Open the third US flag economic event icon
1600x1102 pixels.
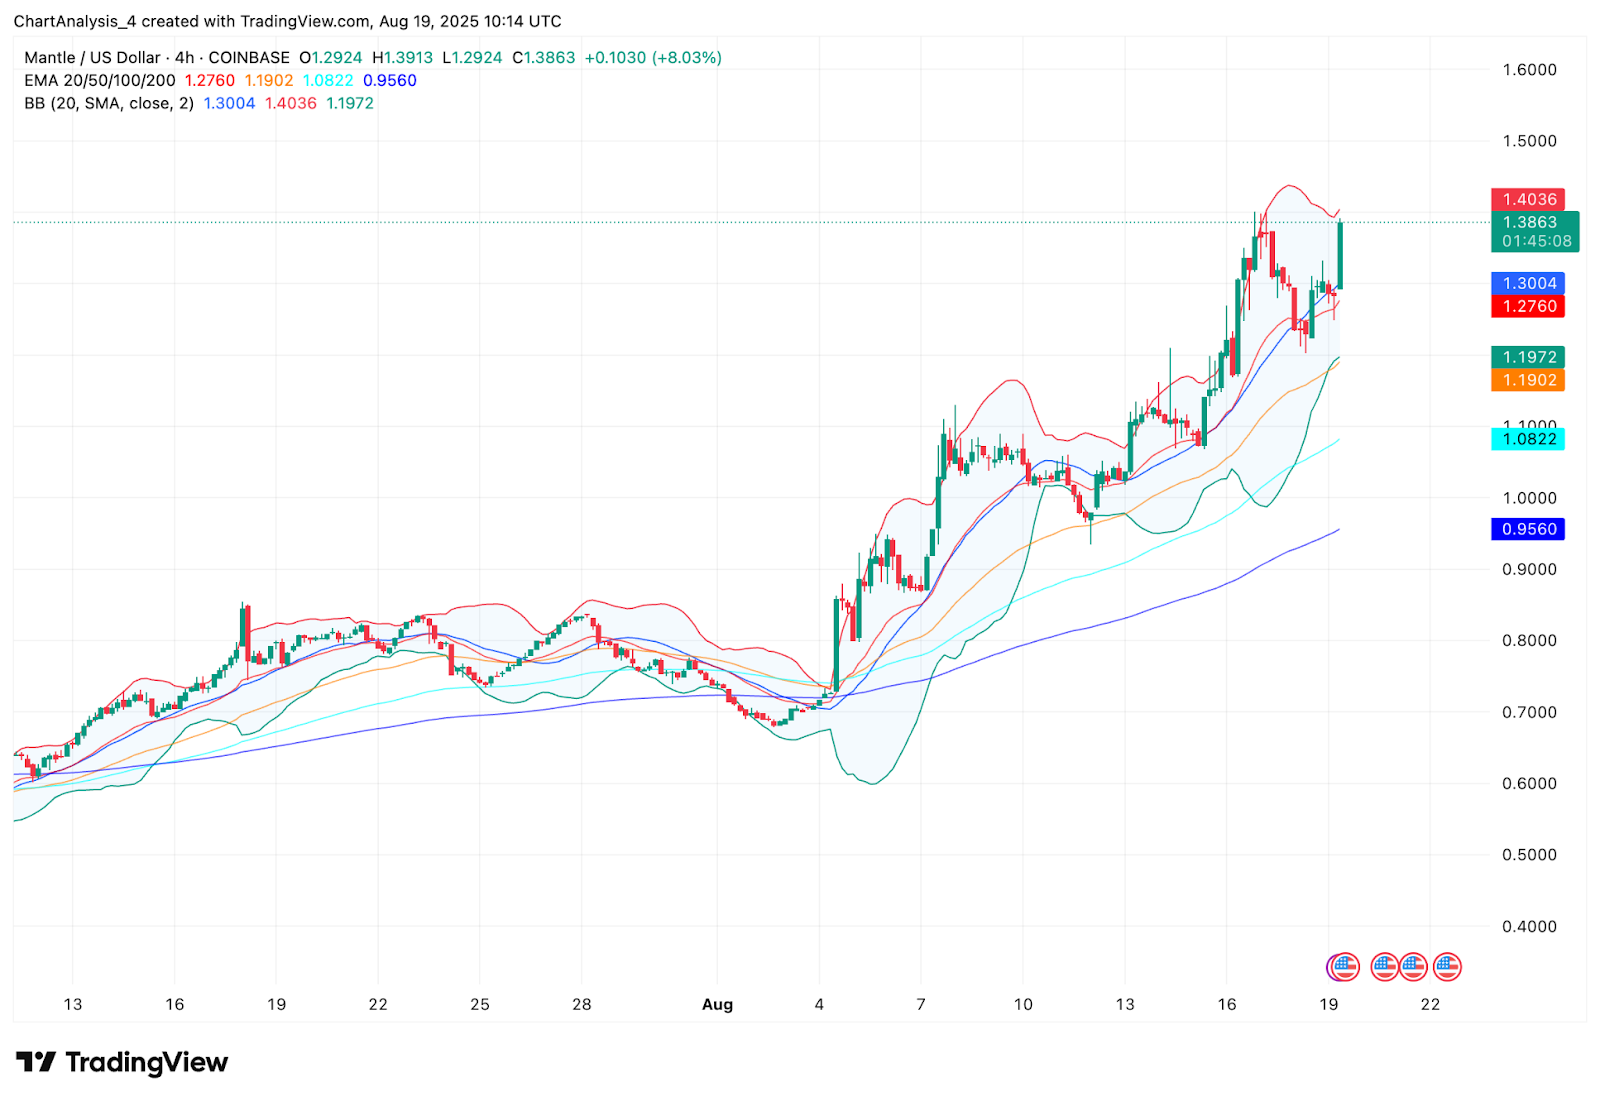(1413, 967)
